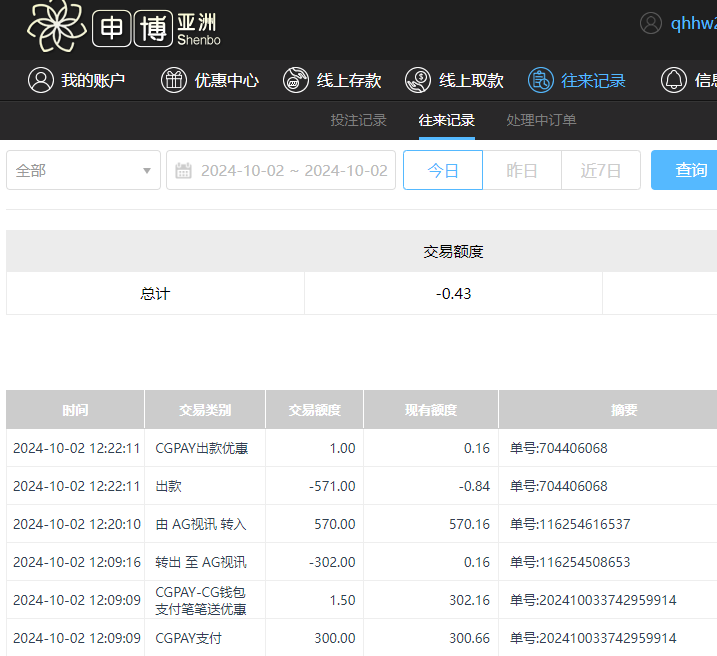Image resolution: width=717 pixels, height=656 pixels.
Task: Click the qhhw username link
Action: [x=693, y=24]
